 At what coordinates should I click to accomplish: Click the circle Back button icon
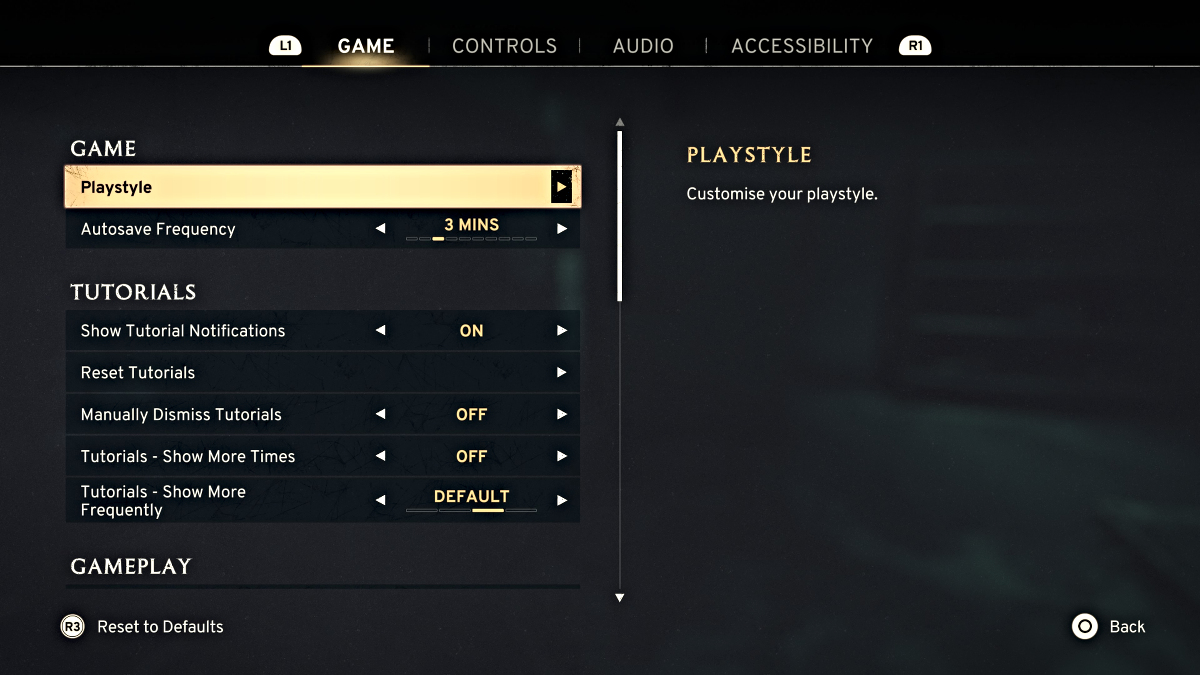1083,627
